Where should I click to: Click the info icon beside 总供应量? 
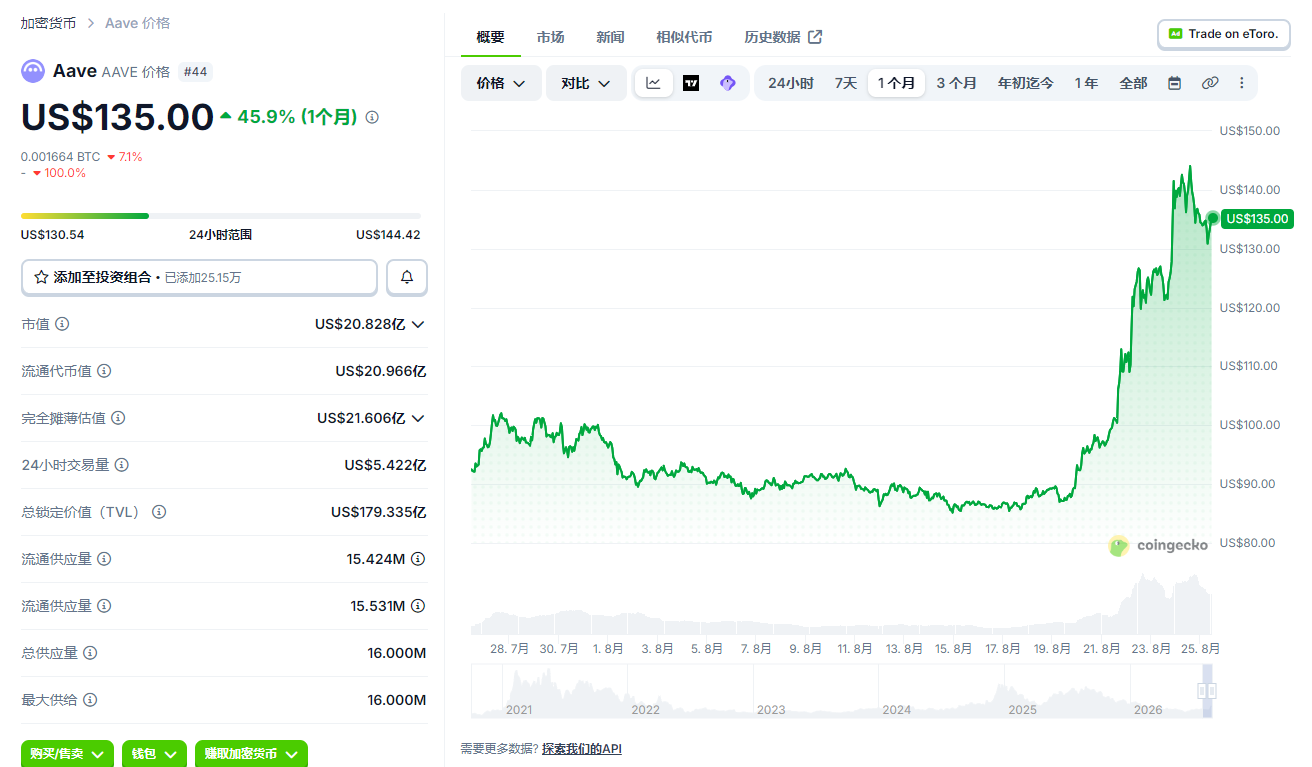pos(90,653)
